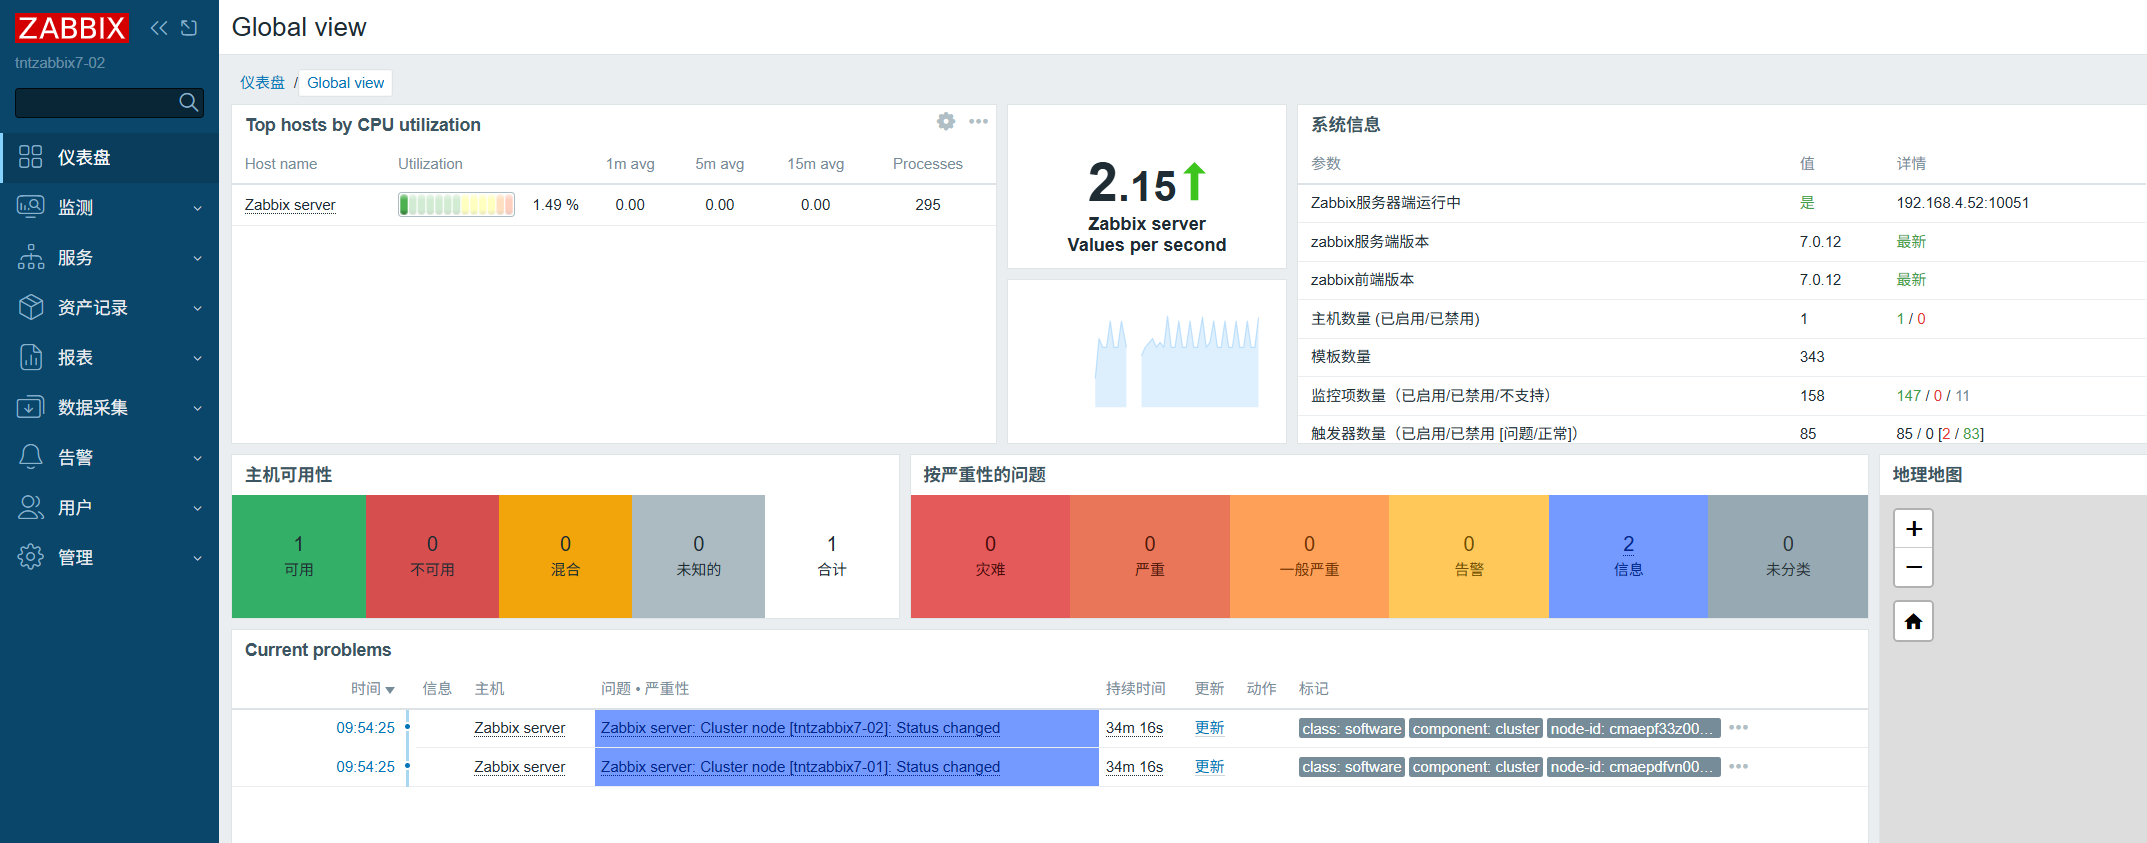This screenshot has width=2147, height=843.
Task: Reset geomap to home view
Action: (x=1913, y=621)
